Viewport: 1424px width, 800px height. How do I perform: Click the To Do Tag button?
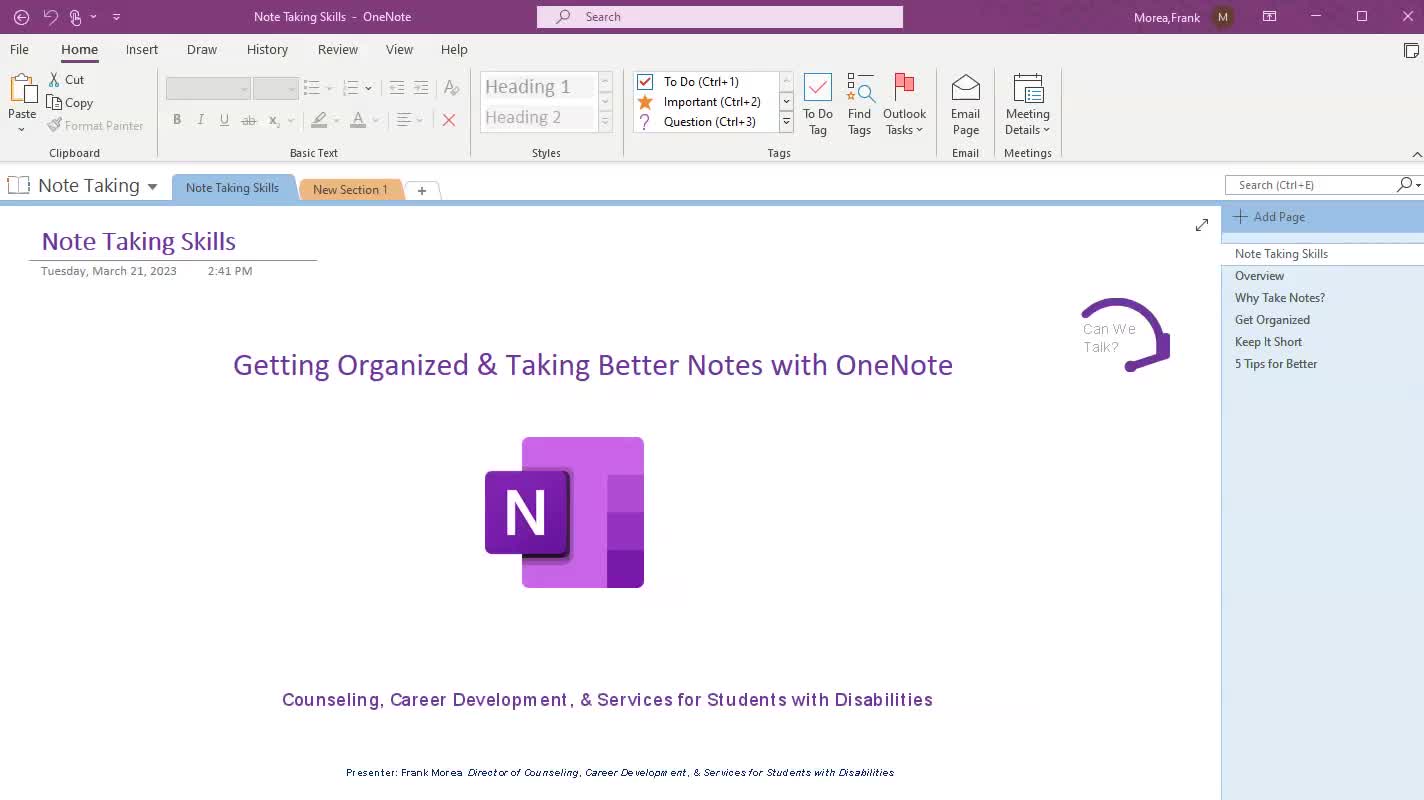tap(818, 104)
